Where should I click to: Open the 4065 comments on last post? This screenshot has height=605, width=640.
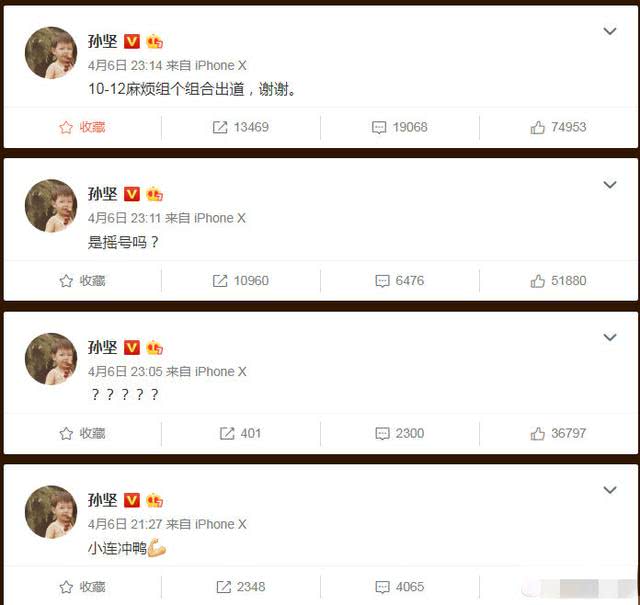[400, 587]
